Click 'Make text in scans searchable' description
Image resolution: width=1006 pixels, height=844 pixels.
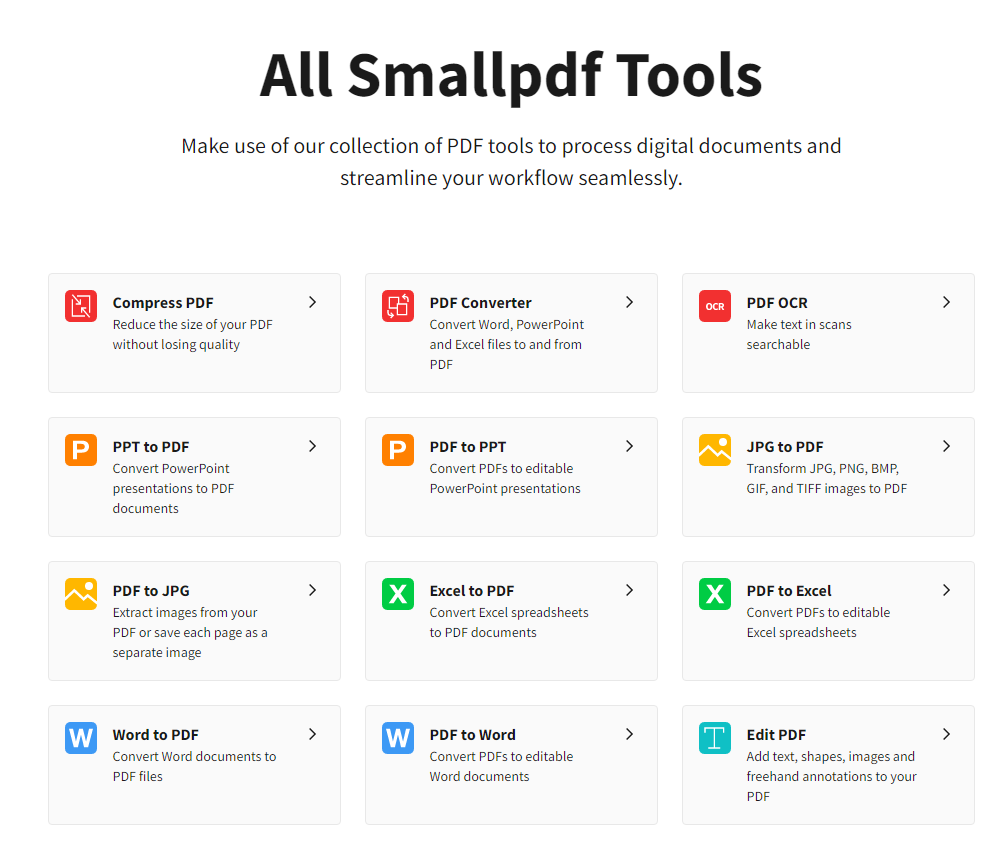point(799,334)
